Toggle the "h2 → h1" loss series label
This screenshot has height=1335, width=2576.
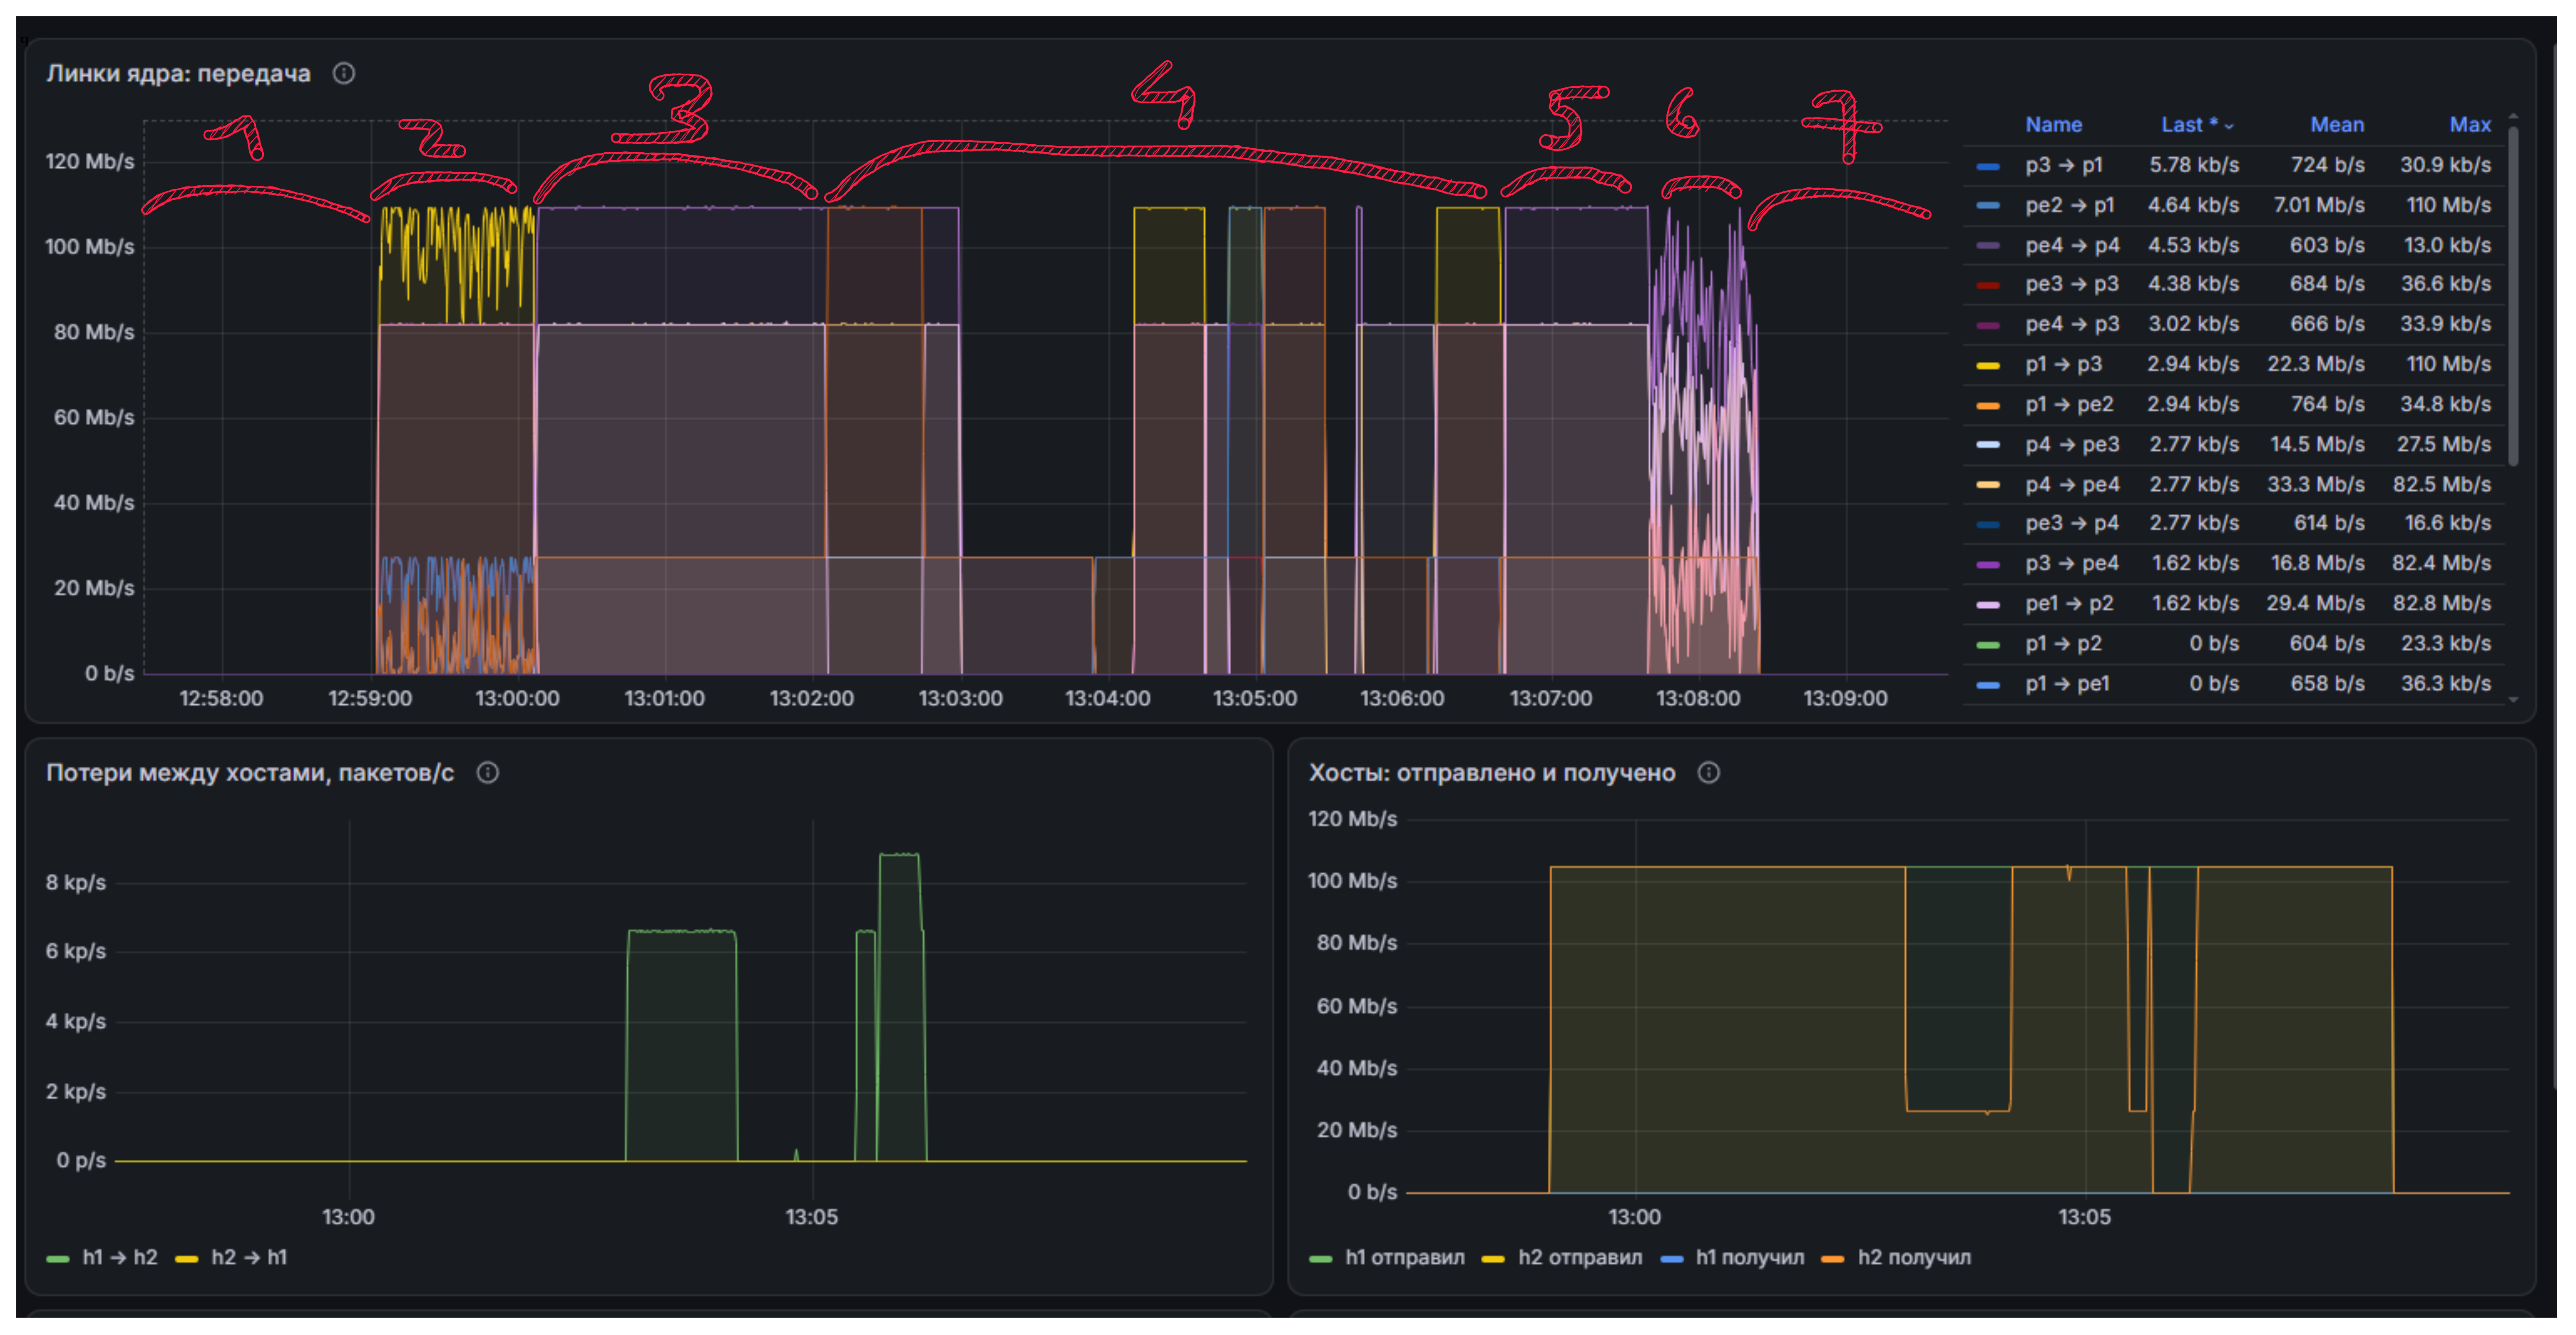coord(249,1257)
